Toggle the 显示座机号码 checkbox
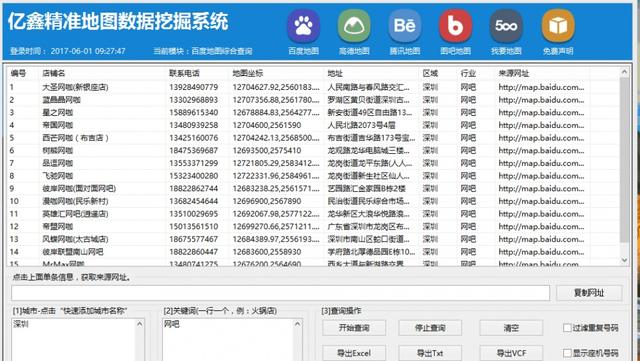This screenshot has width=640, height=361. [567, 353]
